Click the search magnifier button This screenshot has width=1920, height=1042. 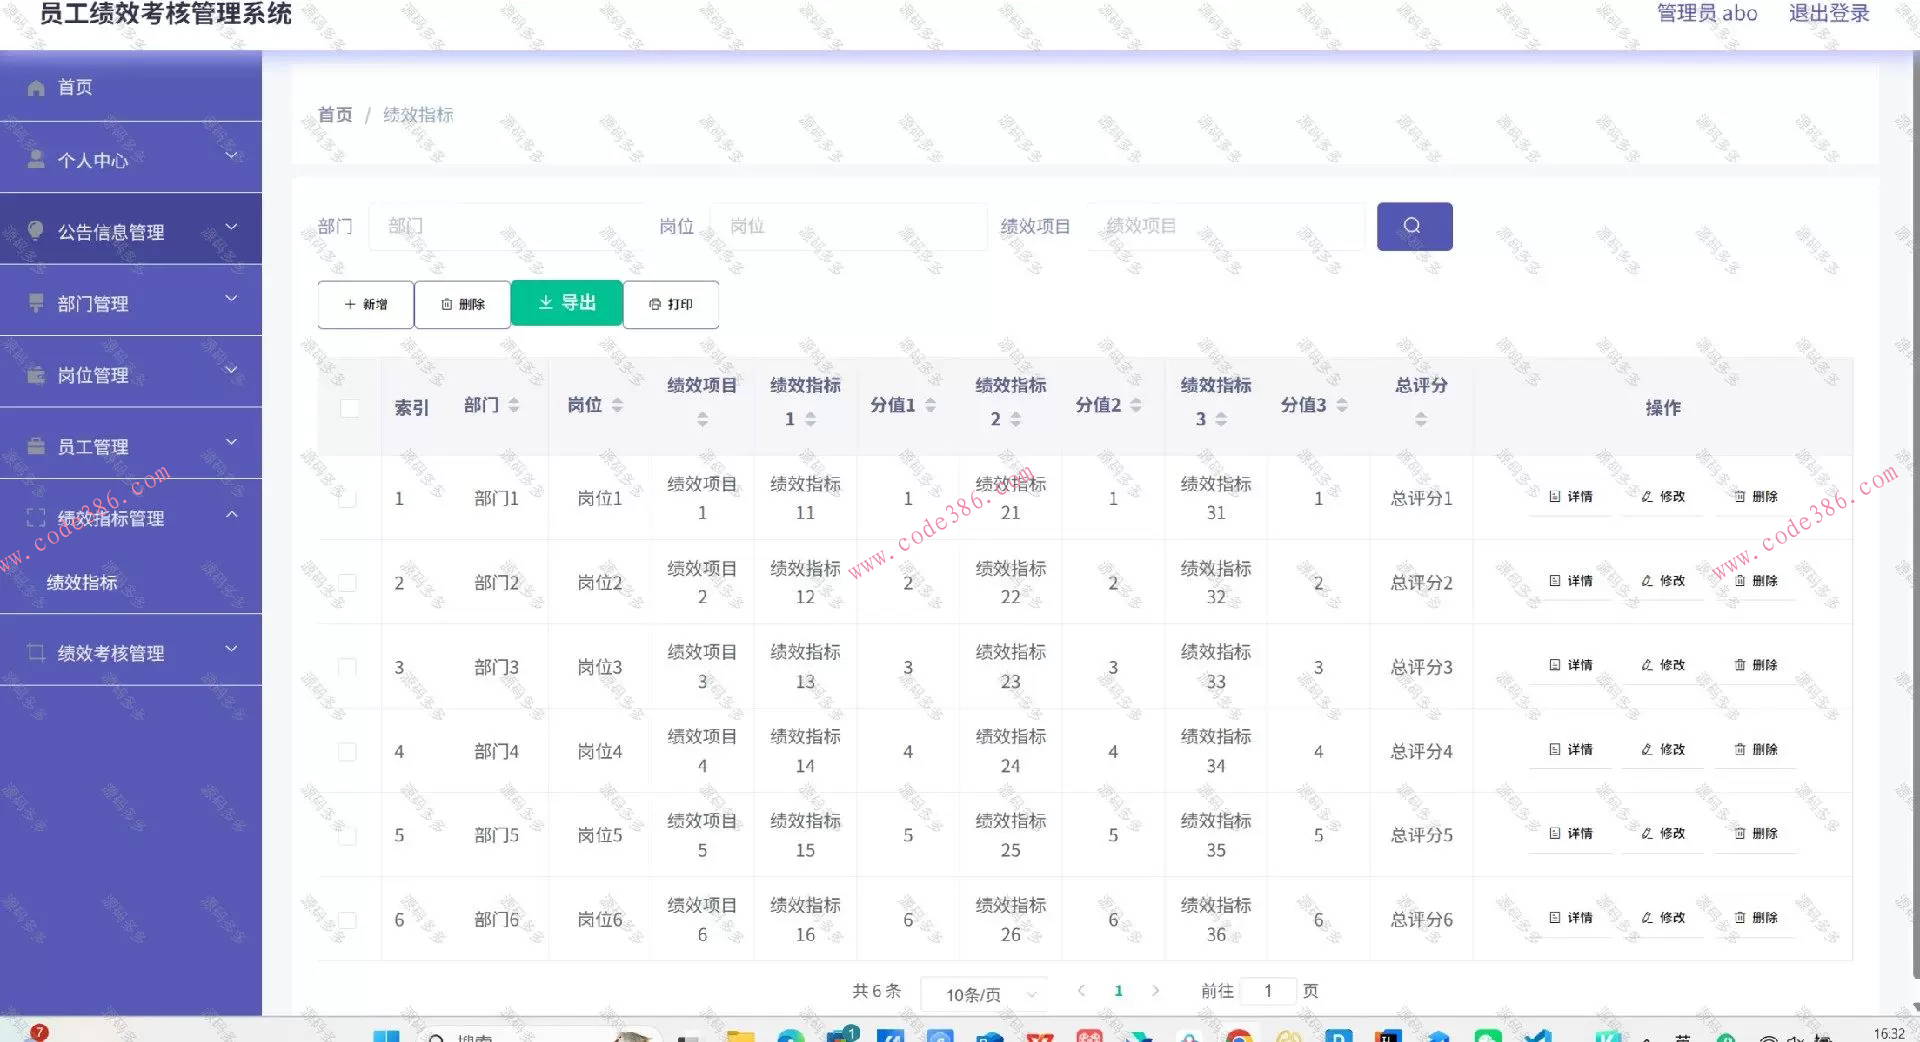[1413, 226]
